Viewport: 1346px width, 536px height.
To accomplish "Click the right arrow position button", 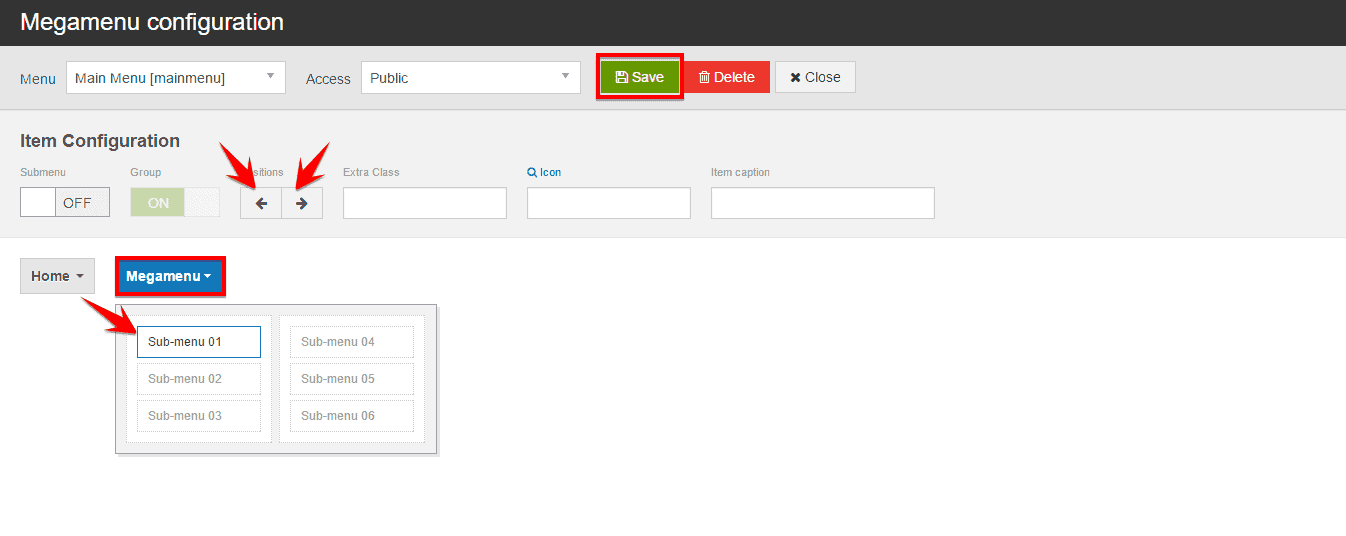I will [302, 203].
